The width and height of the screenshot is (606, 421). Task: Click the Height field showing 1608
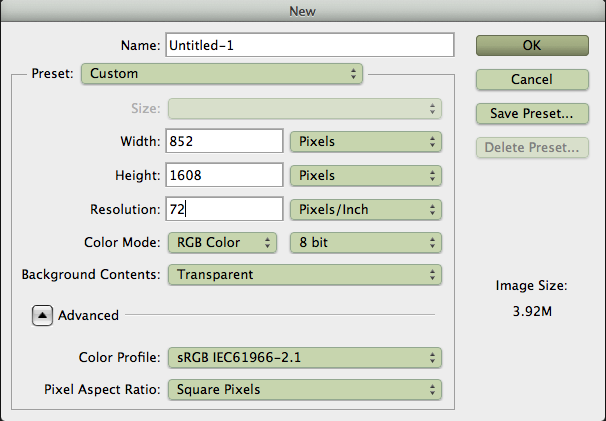[x=224, y=175]
